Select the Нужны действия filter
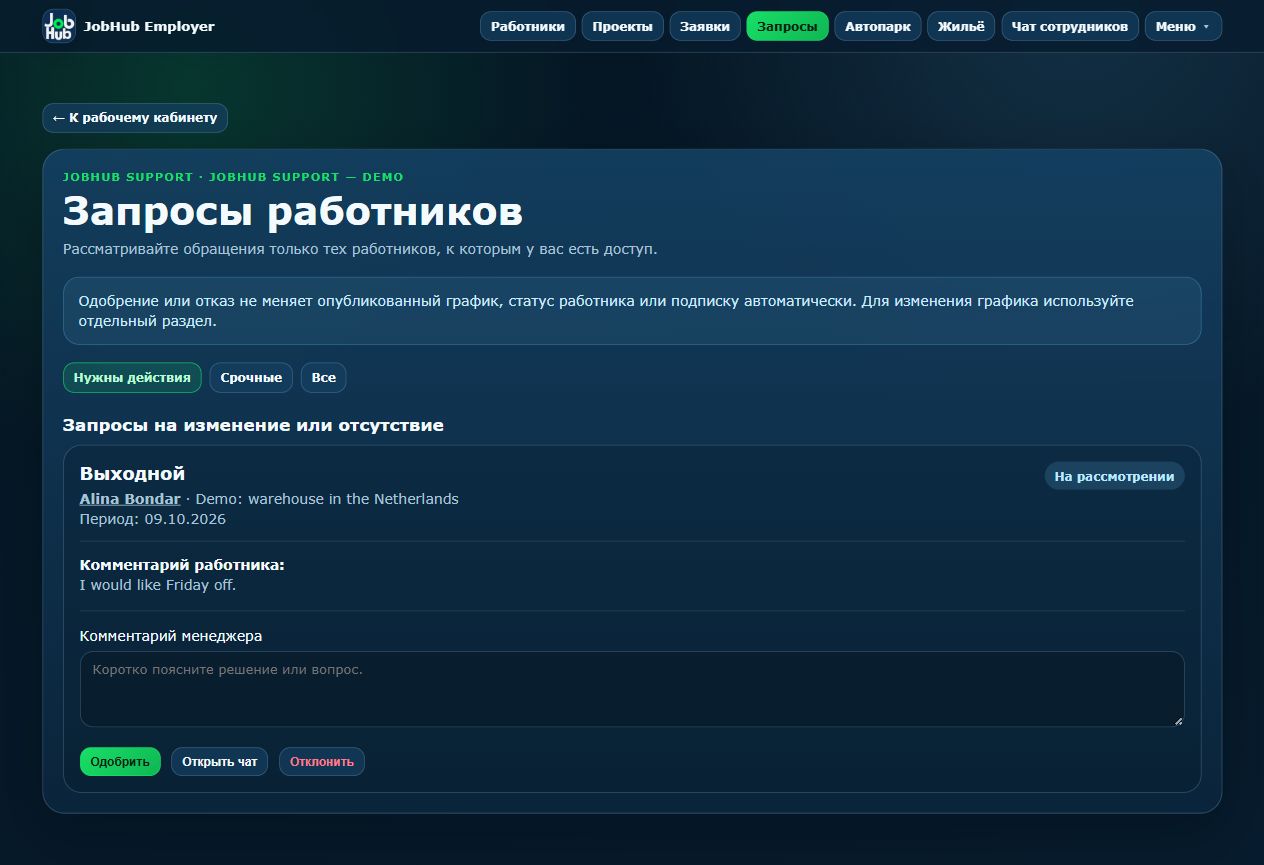This screenshot has width=1264, height=865. [132, 378]
